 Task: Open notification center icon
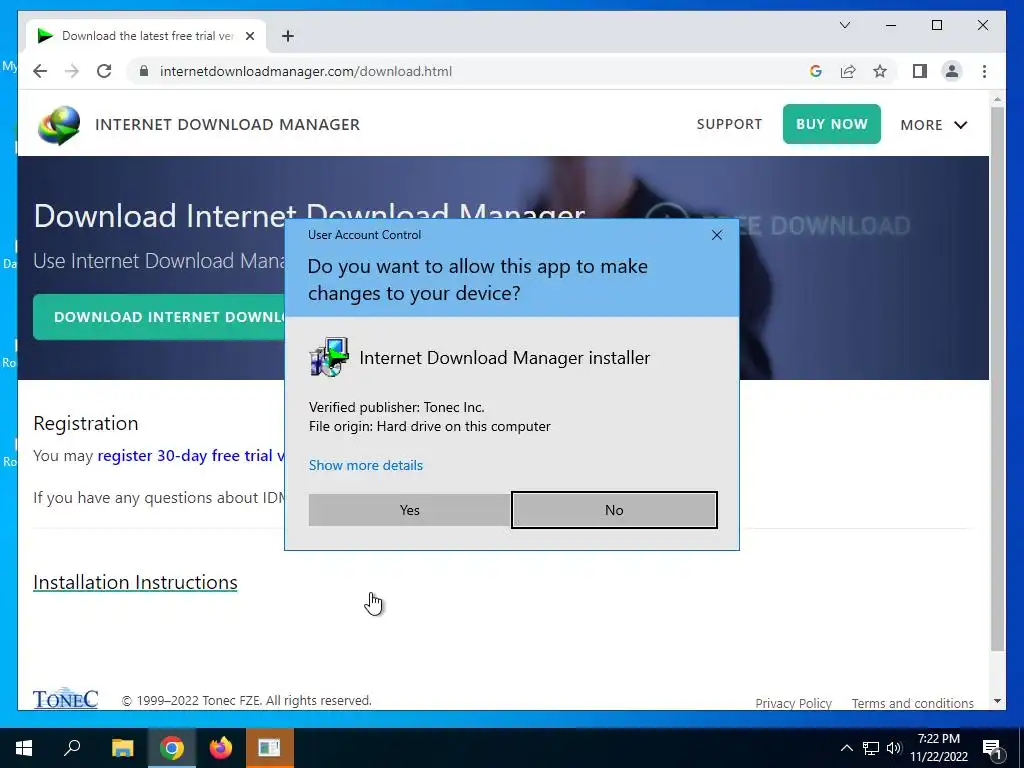click(992, 748)
